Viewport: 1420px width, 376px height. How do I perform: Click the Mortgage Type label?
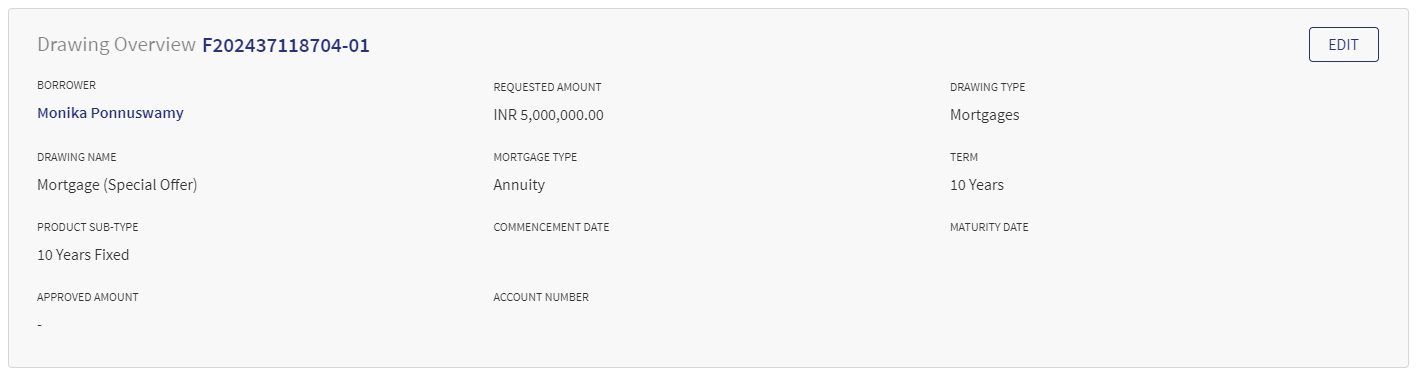click(535, 157)
